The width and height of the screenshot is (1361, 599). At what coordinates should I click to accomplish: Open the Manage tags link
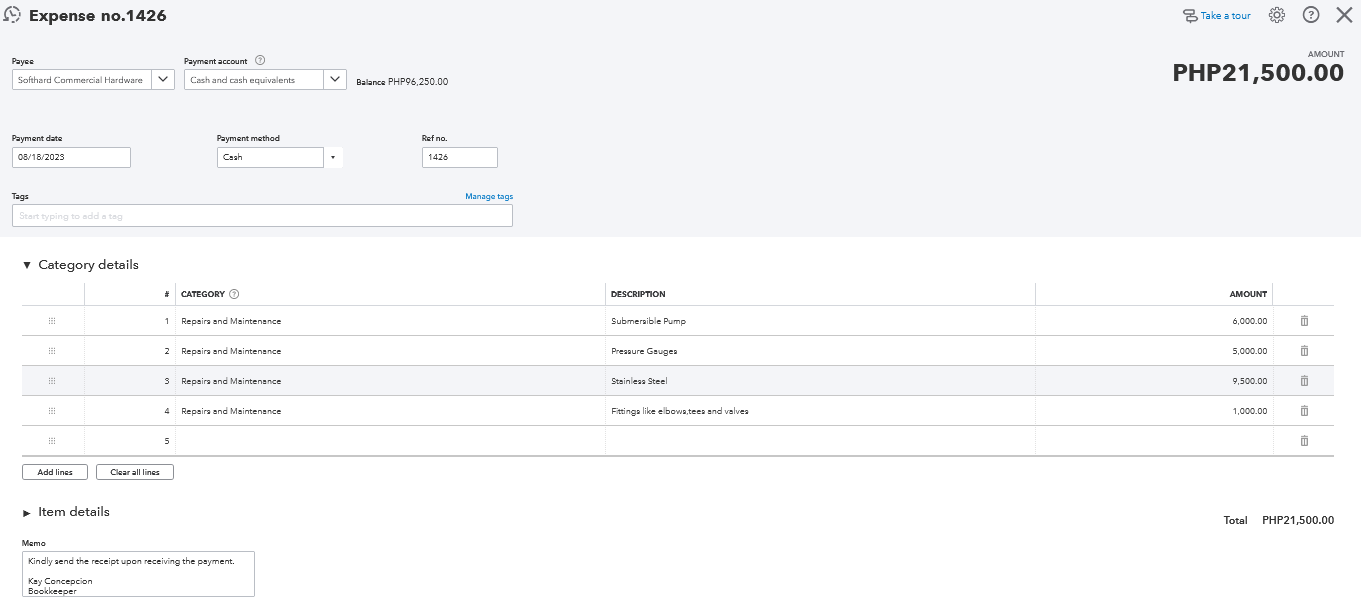[489, 197]
